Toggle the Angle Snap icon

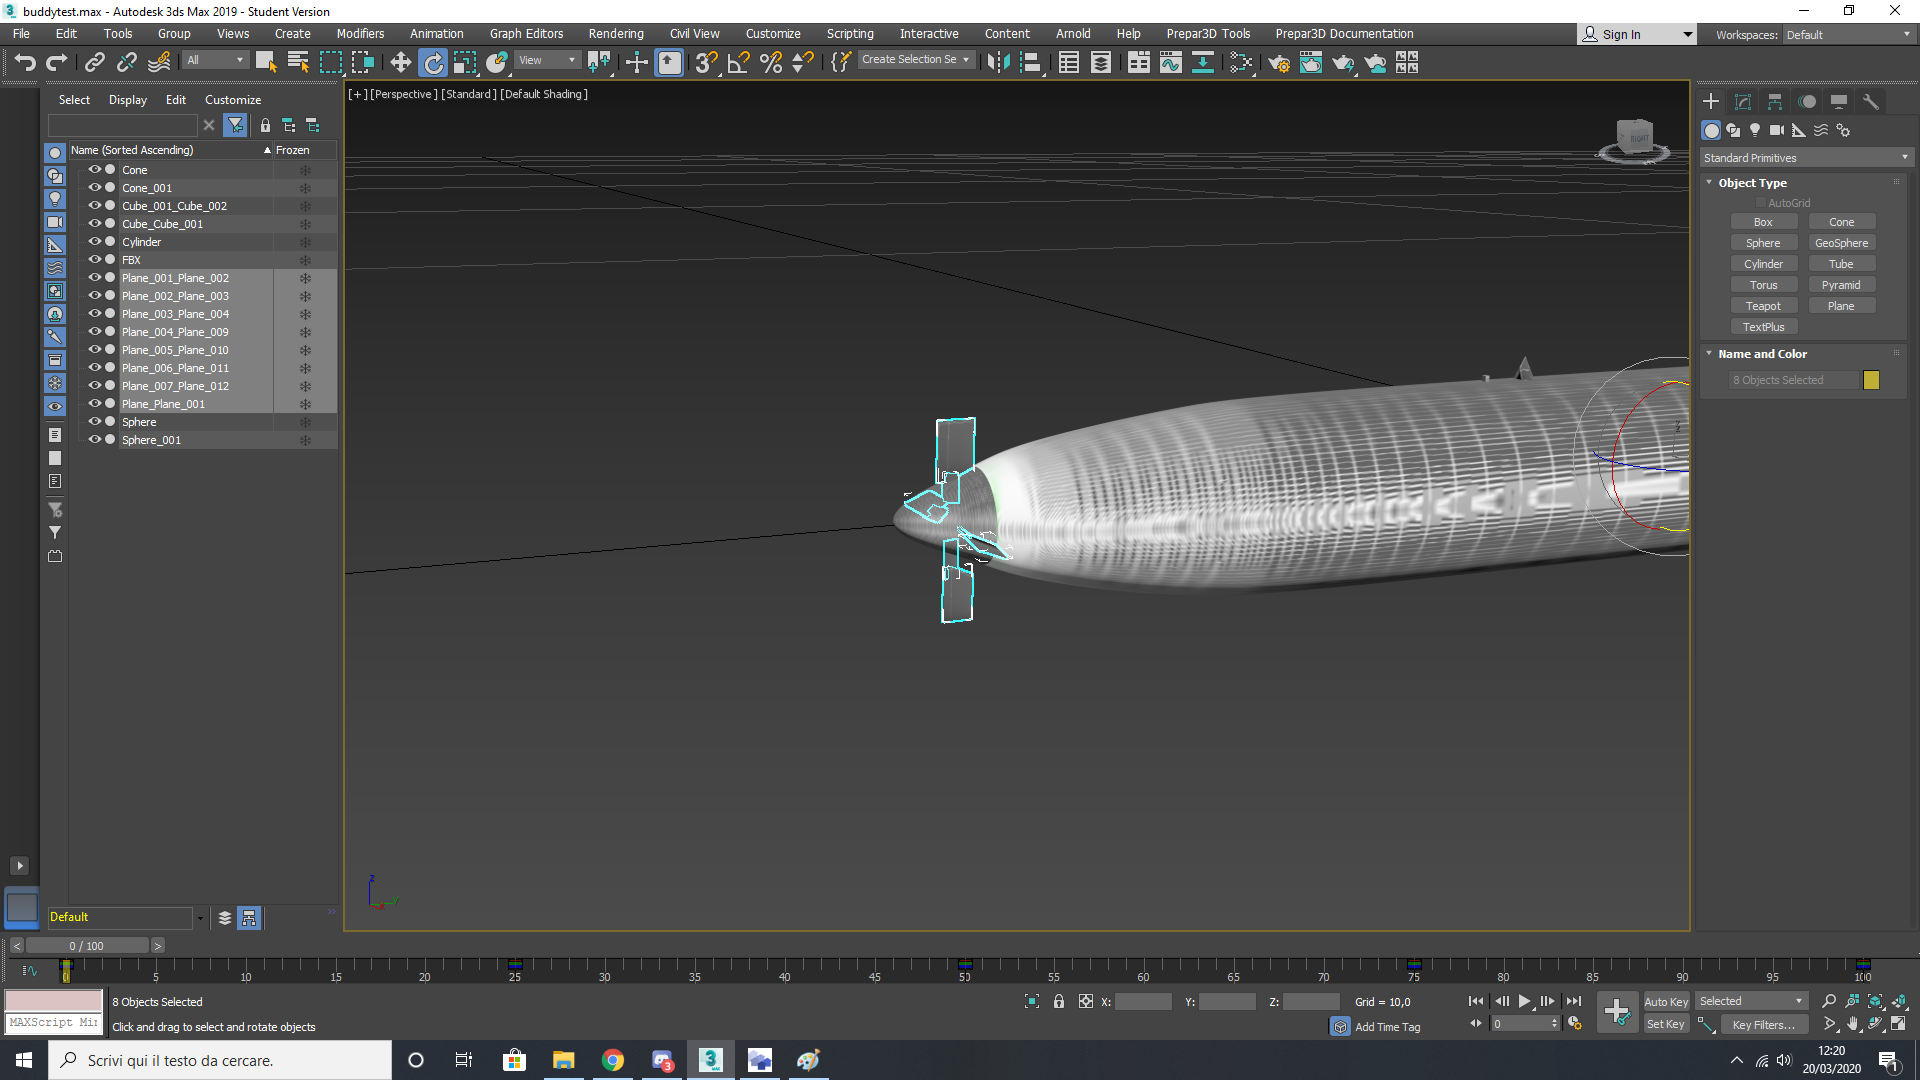point(738,63)
